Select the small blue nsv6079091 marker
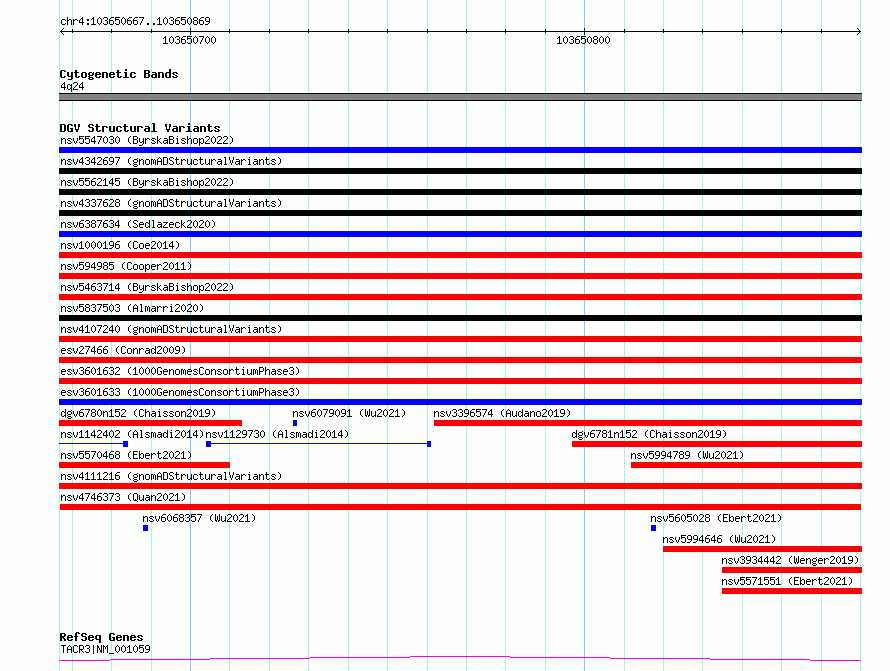 pos(295,423)
